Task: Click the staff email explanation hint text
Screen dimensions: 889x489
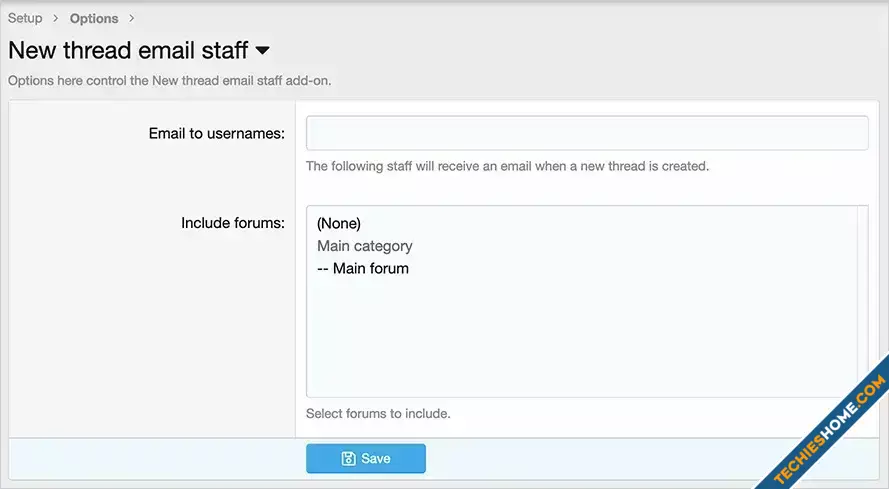Action: [507, 166]
